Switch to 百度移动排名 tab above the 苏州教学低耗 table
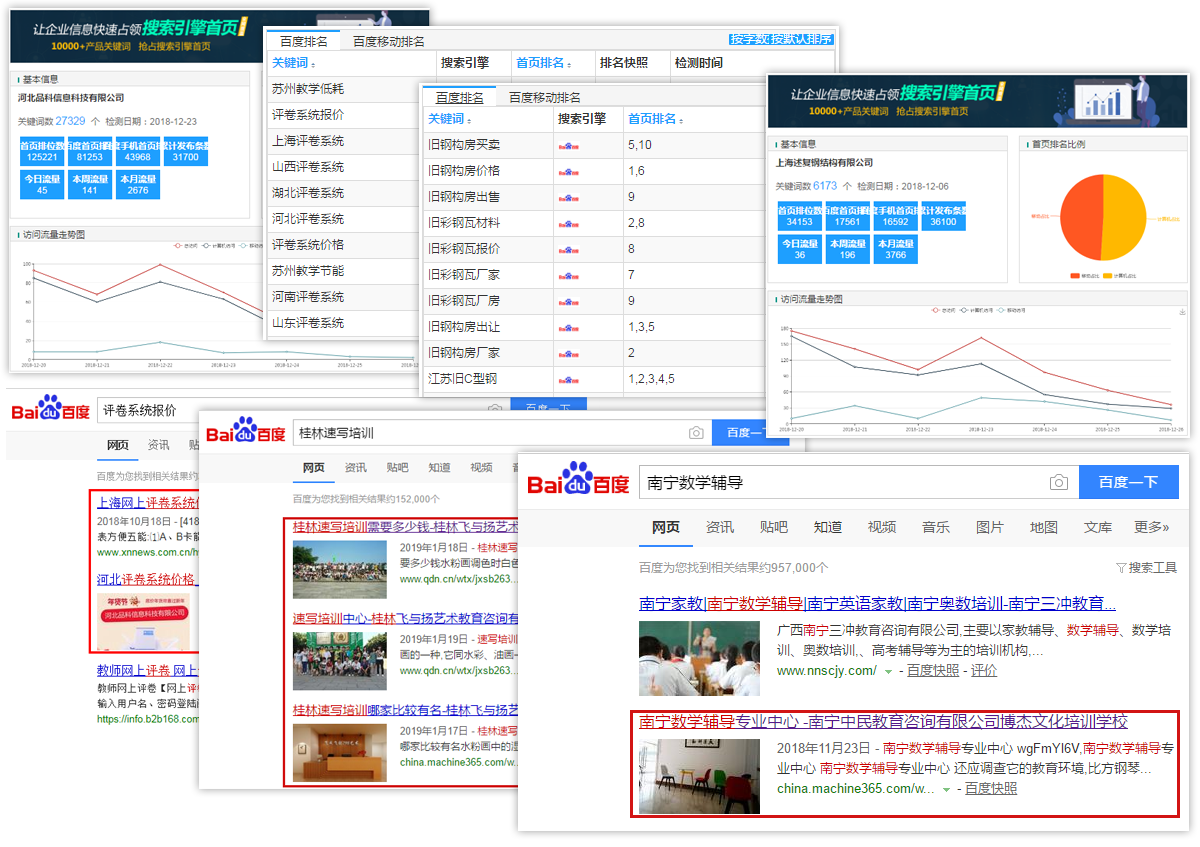Viewport: 1200px width, 847px height. (x=389, y=41)
